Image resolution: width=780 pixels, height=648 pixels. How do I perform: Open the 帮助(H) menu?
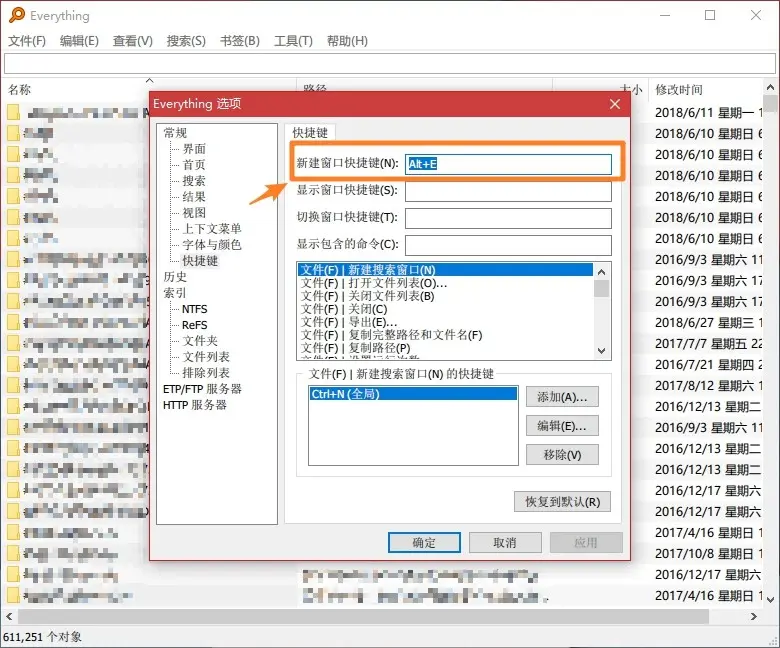(347, 41)
